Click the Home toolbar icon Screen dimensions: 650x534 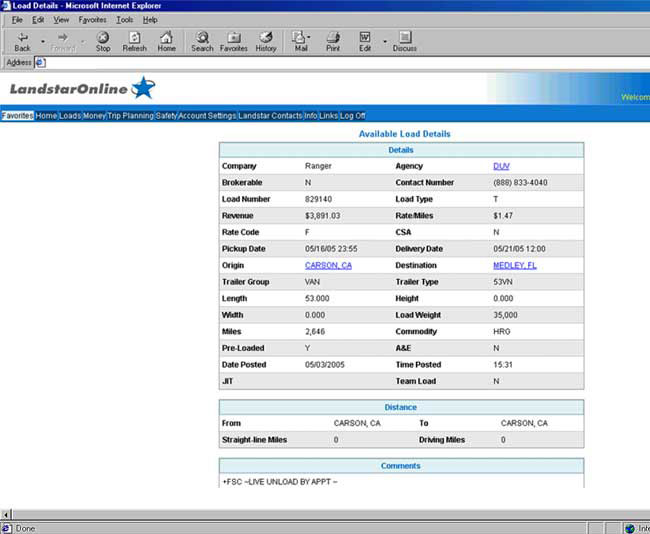166,42
